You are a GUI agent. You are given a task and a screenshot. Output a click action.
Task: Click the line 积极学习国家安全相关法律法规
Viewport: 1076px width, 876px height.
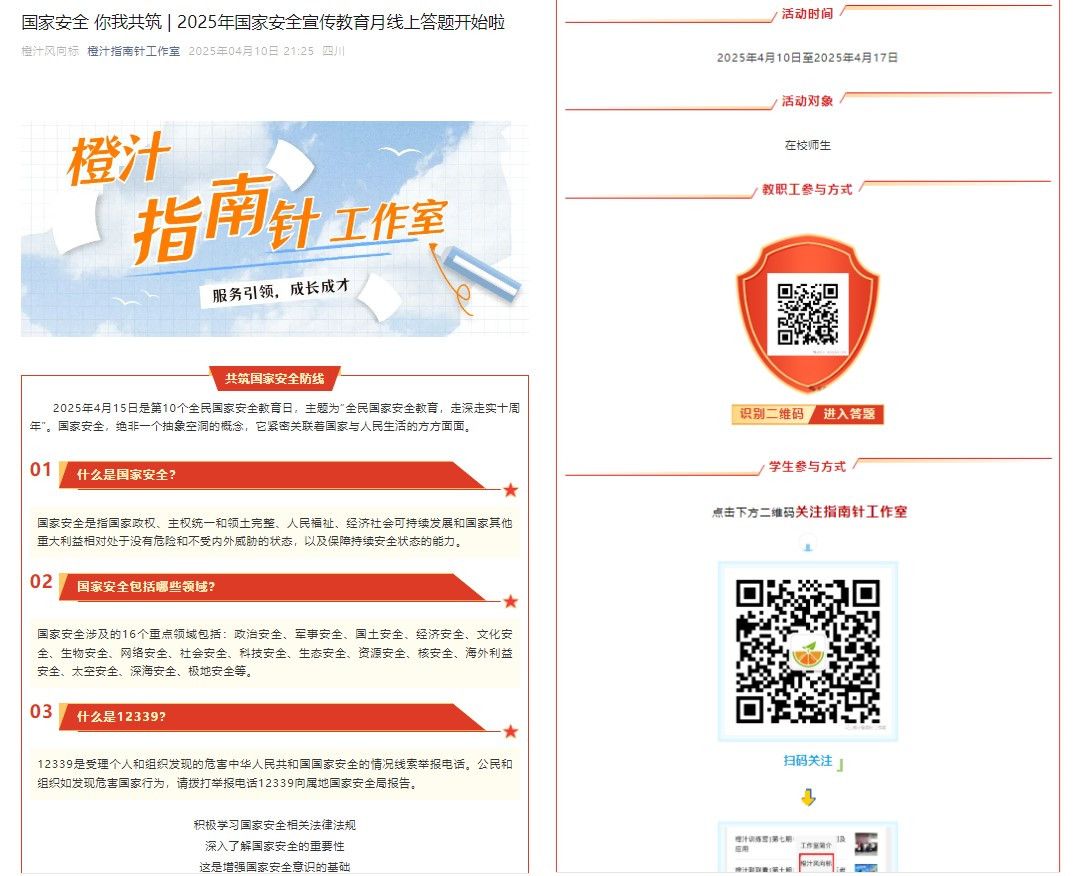click(274, 825)
